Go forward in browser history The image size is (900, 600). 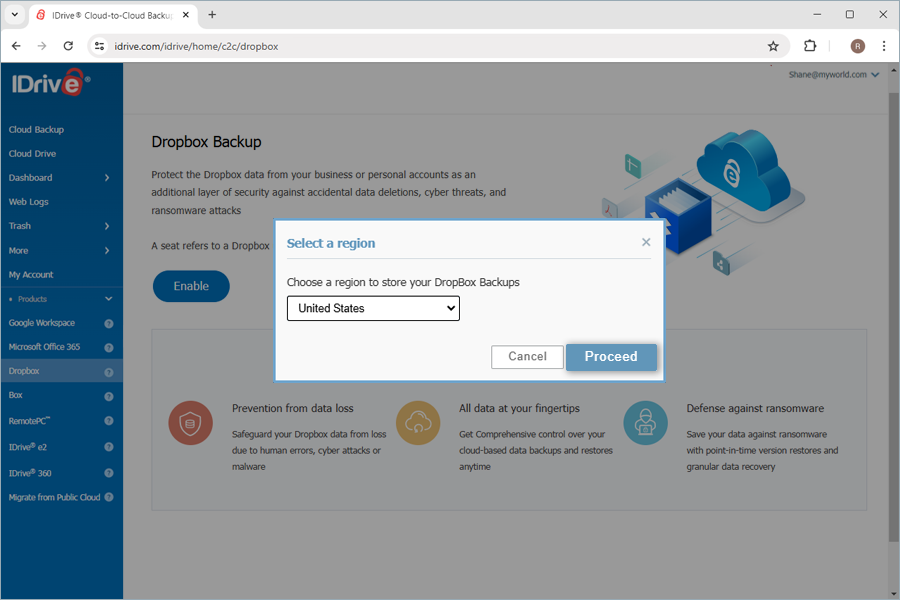42,46
